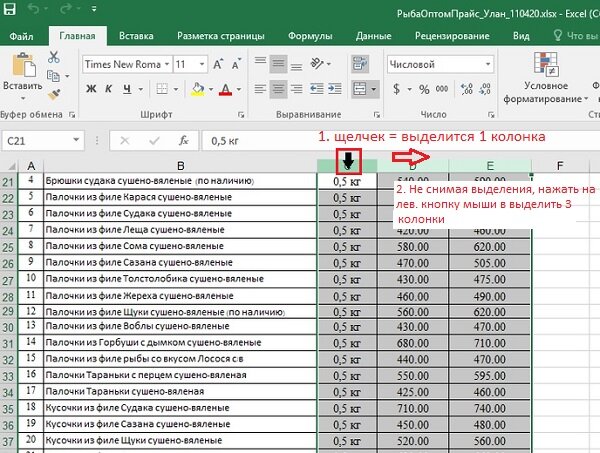Image resolution: width=600 pixels, height=453 pixels.
Task: Click the Name Box showing C21
Action: [x=43, y=141]
